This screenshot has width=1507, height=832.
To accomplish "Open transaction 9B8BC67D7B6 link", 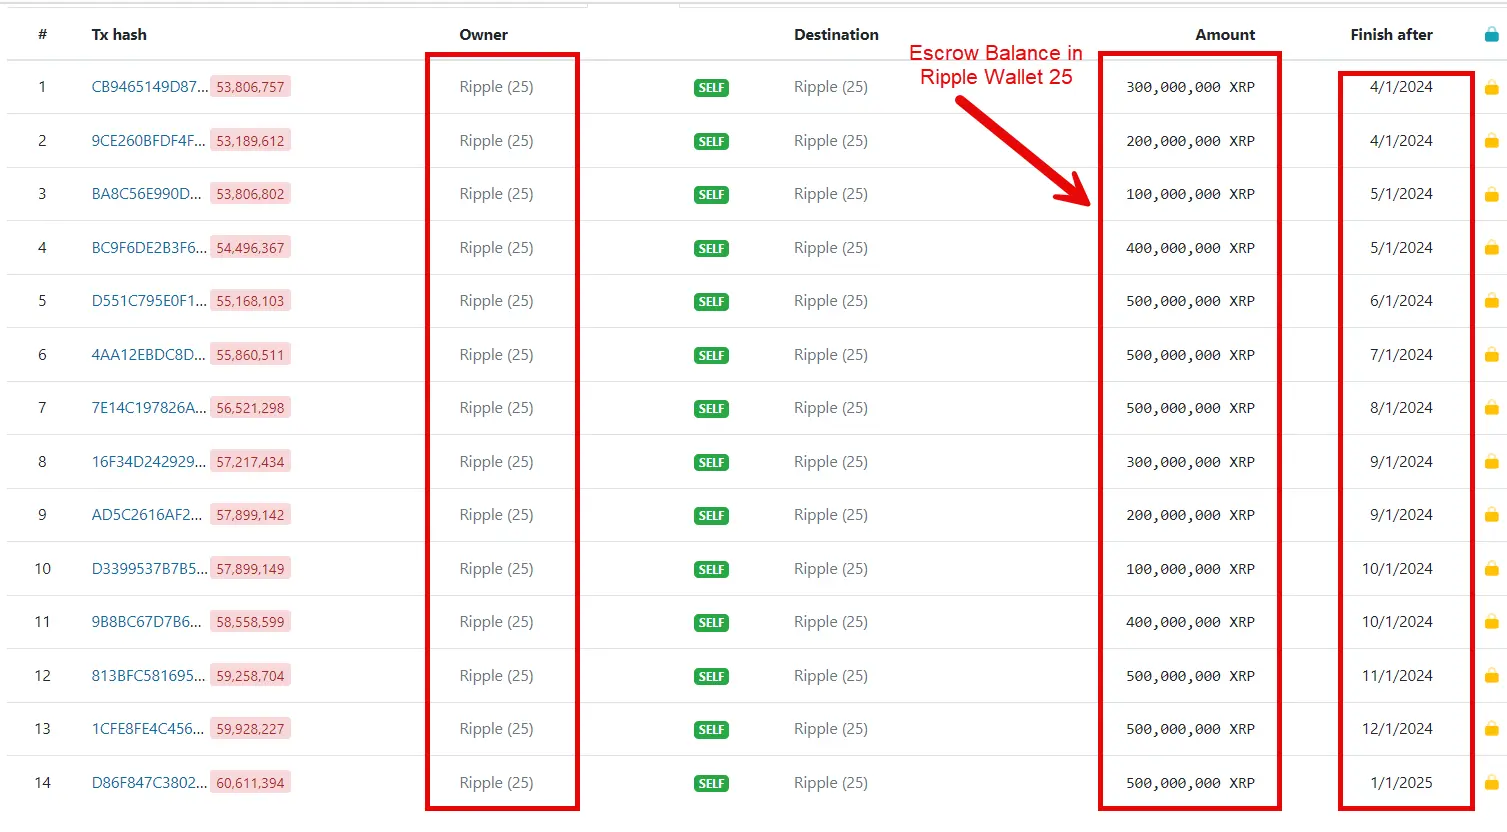I will coord(146,622).
